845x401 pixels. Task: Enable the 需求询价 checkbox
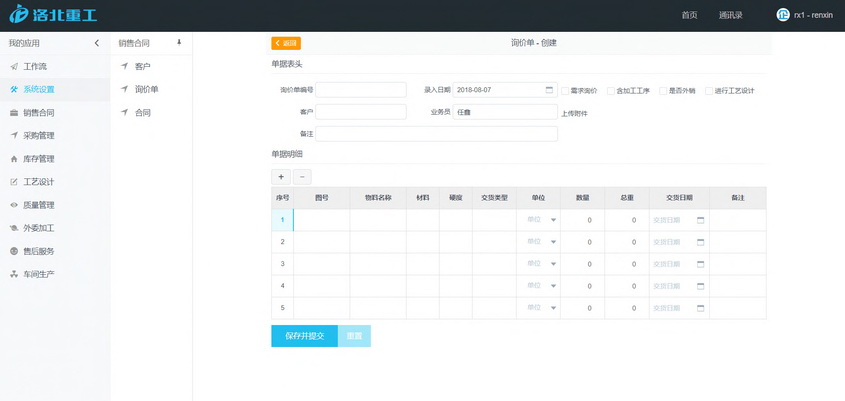[x=565, y=91]
